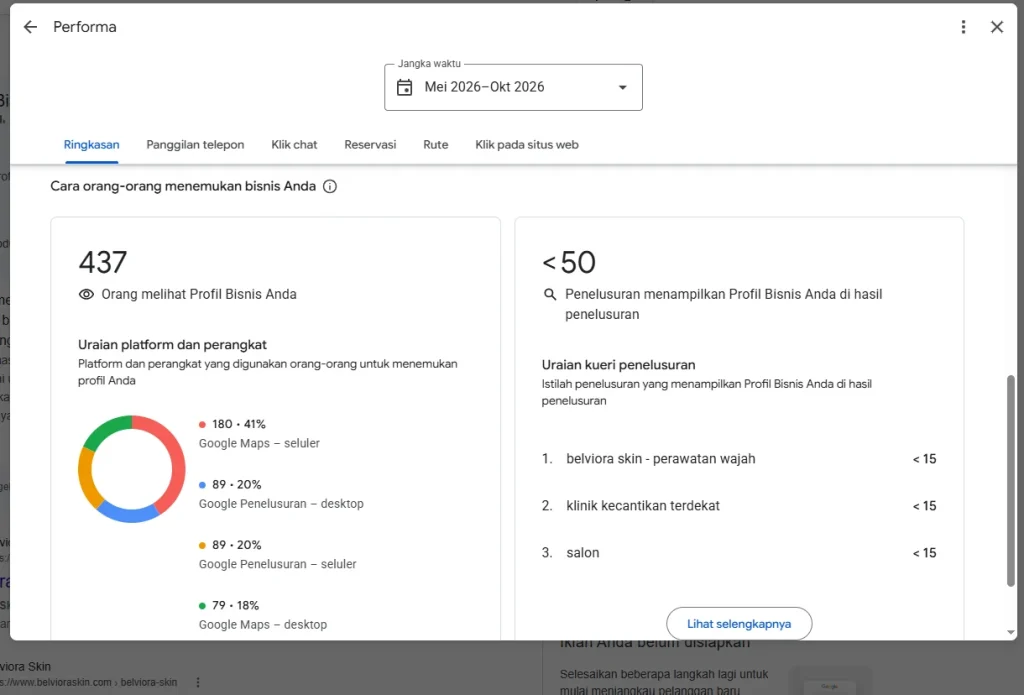Click the blue Google Penelusuran desktop legend dot
Screen dimensions: 1024x695
(x=202, y=485)
